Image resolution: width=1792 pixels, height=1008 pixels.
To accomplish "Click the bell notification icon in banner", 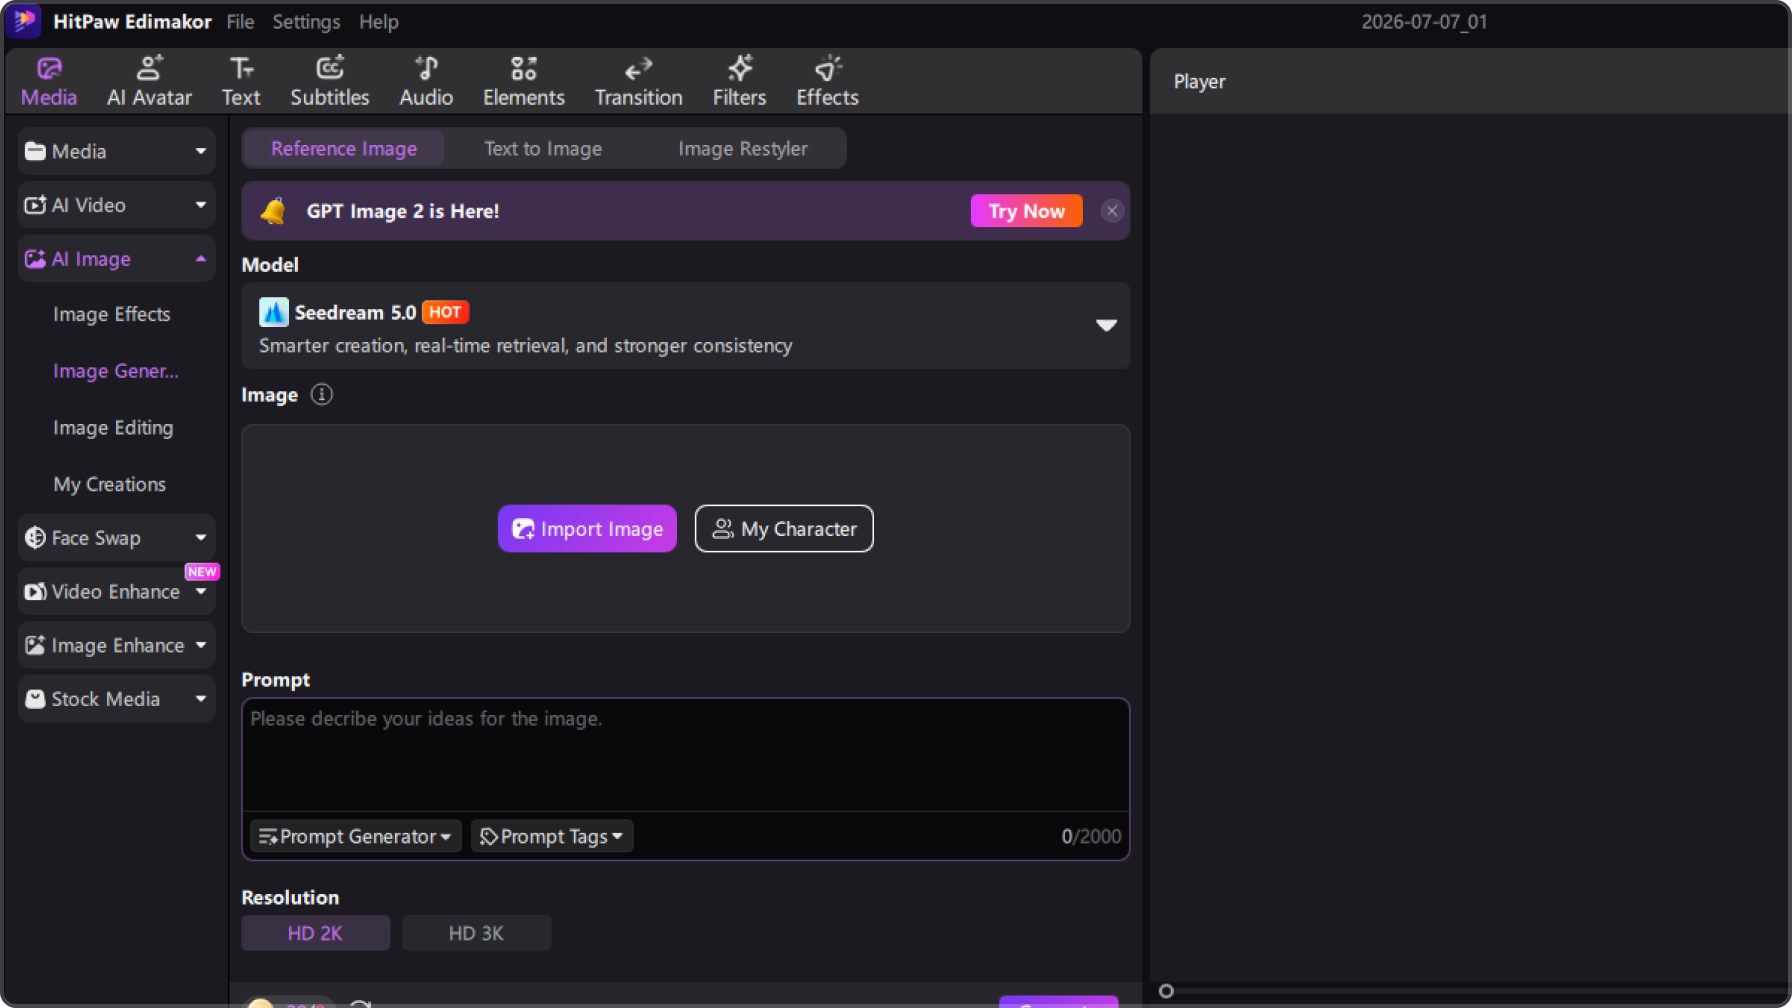I will coord(273,211).
